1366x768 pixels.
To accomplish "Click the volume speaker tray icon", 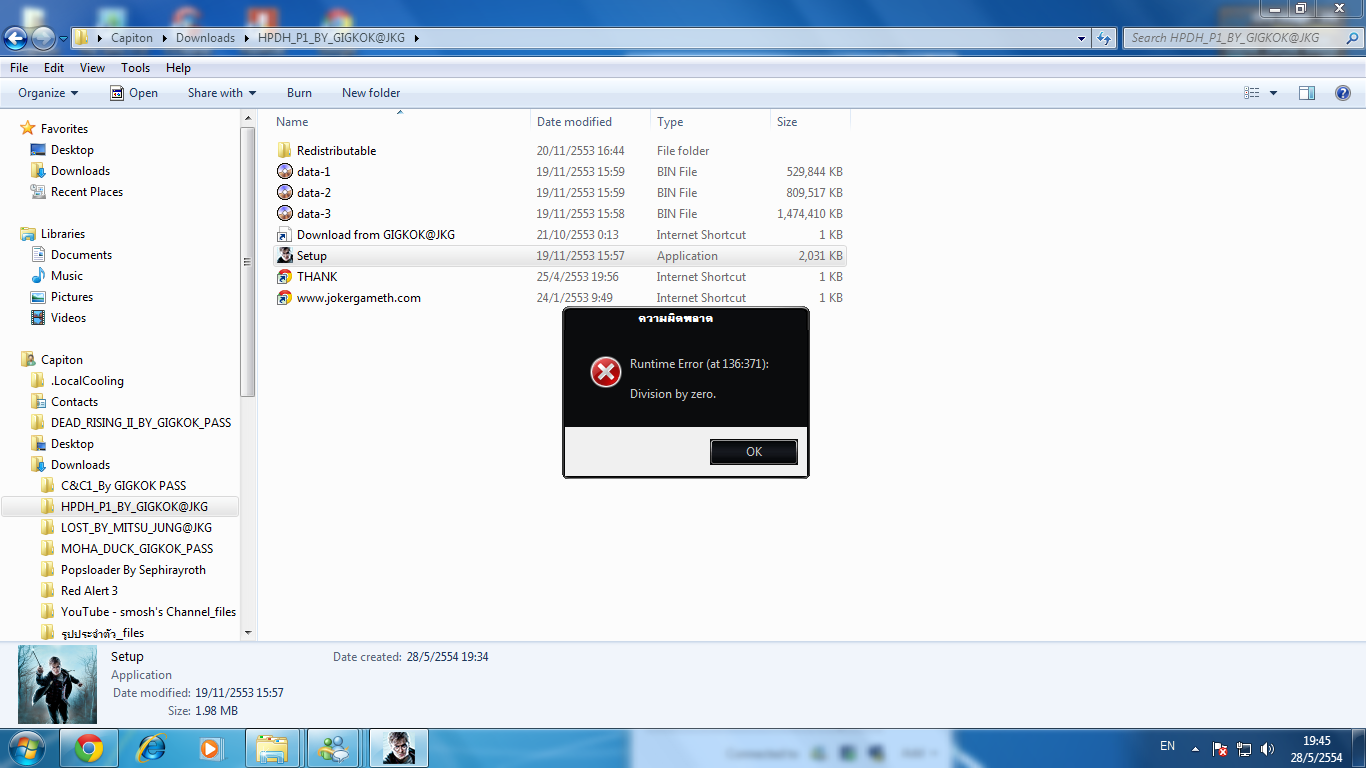I will click(1268, 749).
